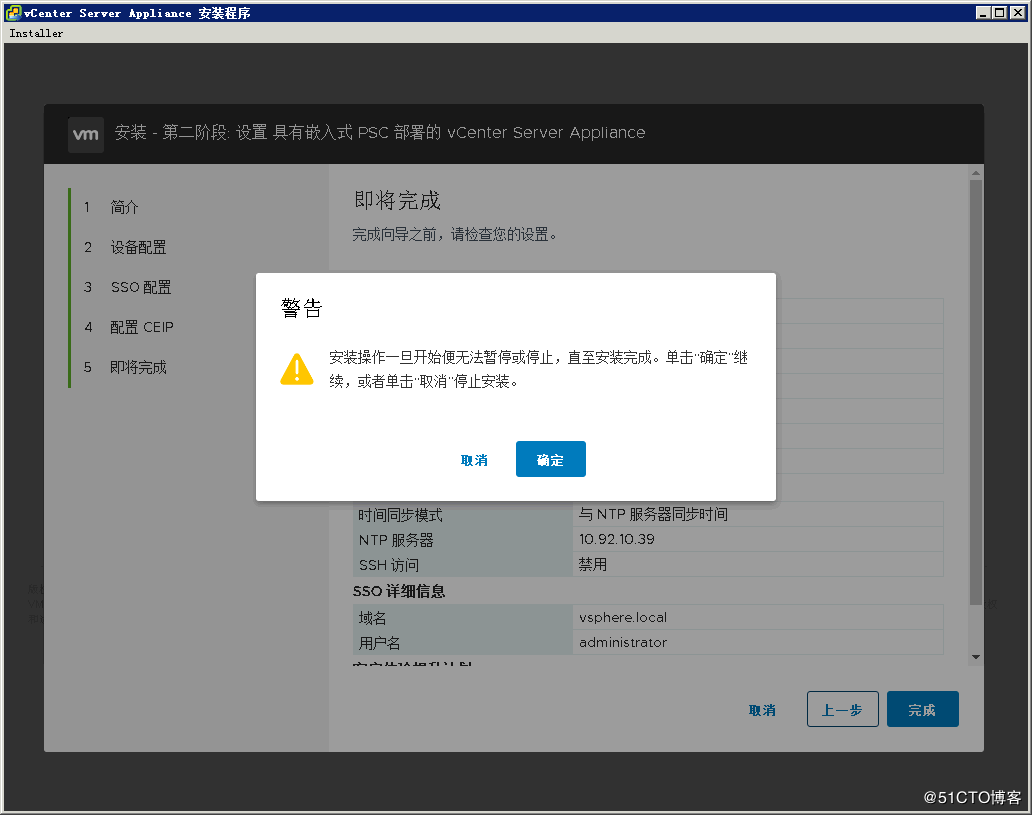Viewport: 1032px width, 815px height.
Task: Click the vCenter installer title bar icon
Action: point(13,13)
